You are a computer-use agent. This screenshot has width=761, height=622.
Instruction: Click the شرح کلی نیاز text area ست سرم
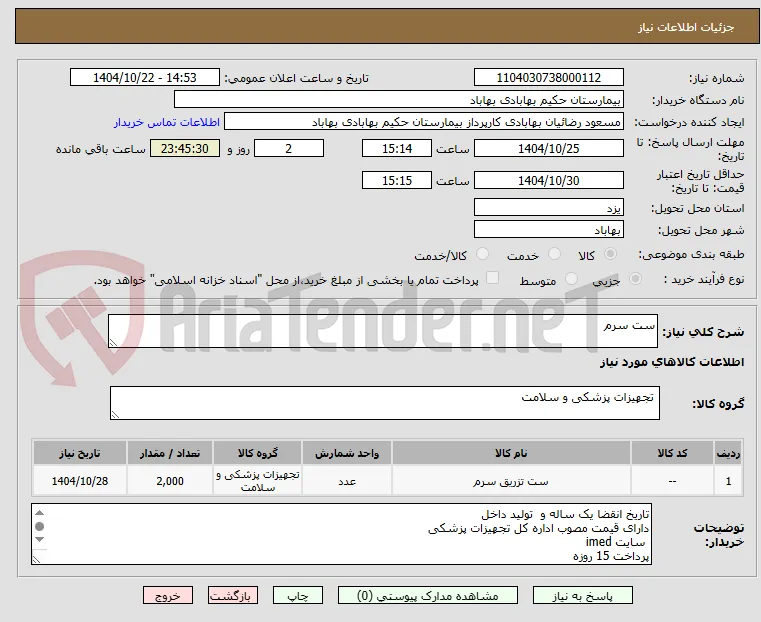point(382,331)
